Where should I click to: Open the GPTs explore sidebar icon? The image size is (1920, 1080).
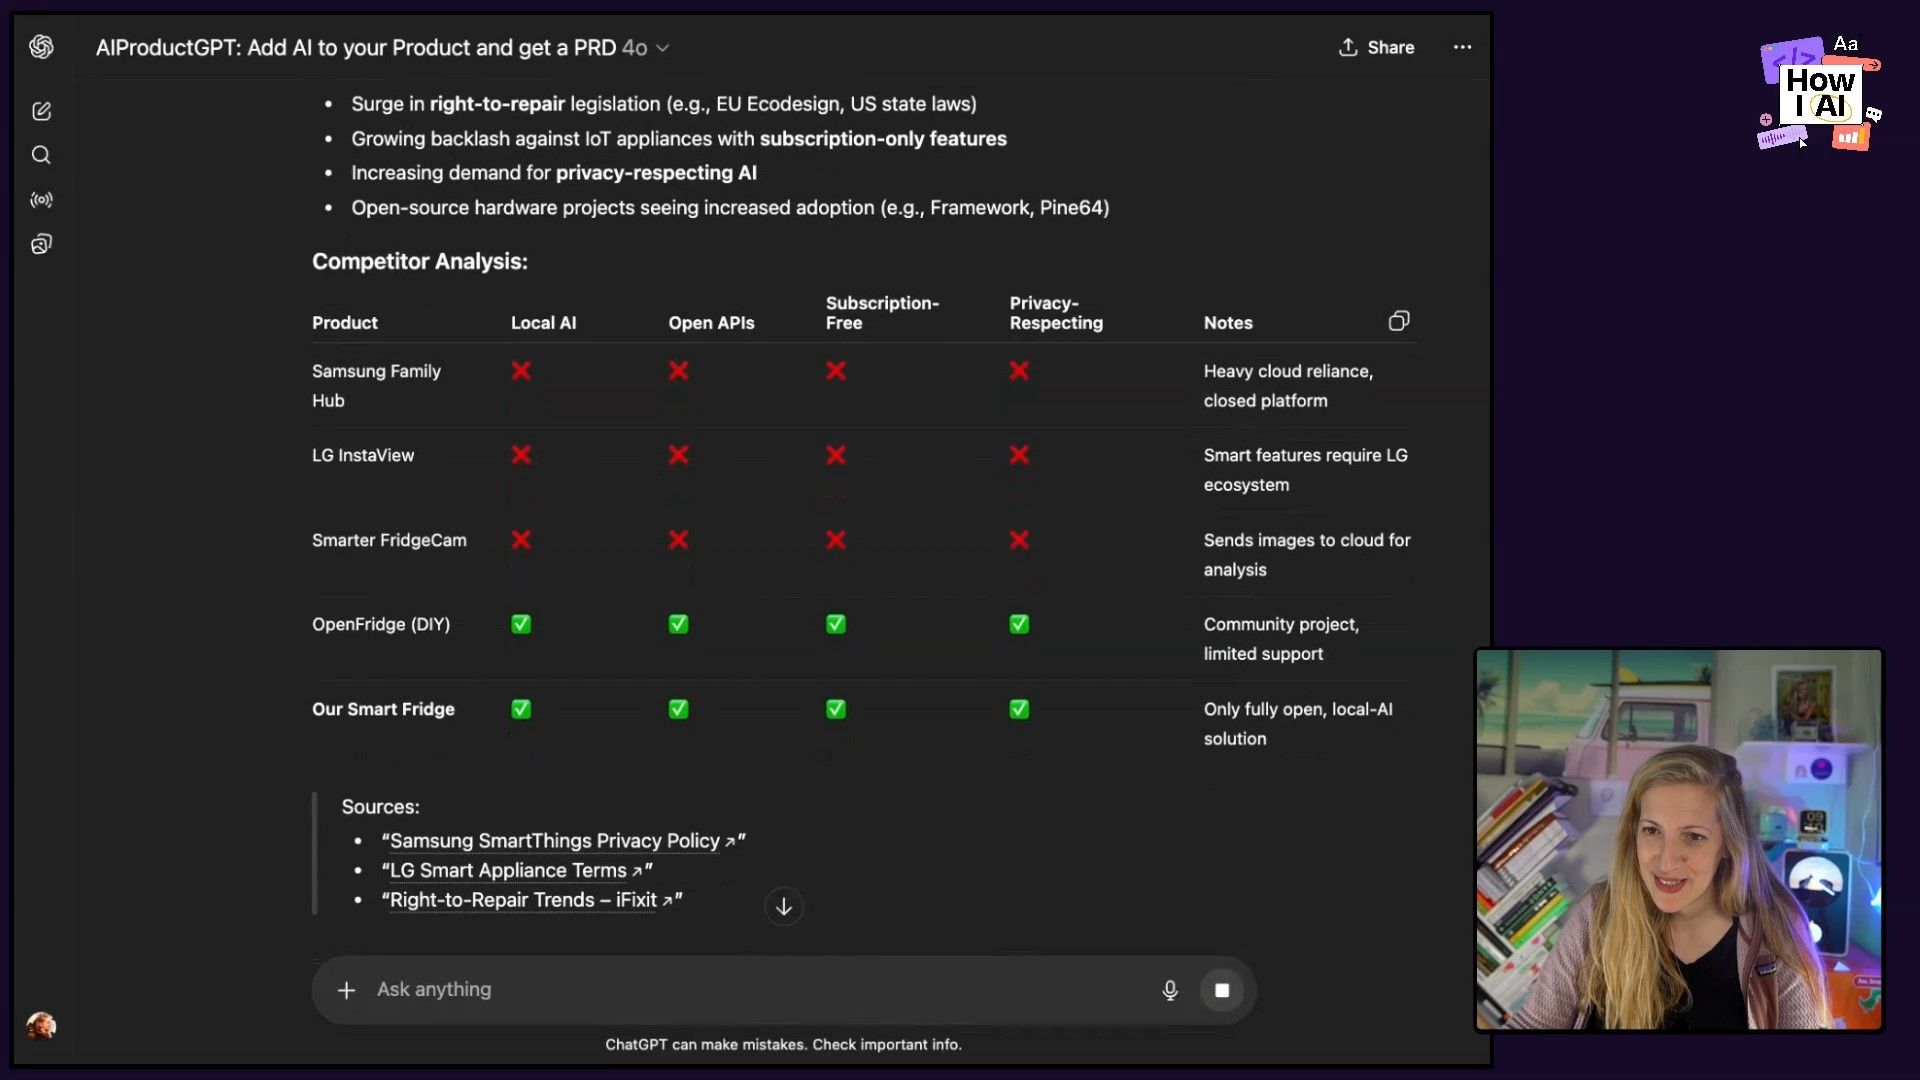point(41,244)
